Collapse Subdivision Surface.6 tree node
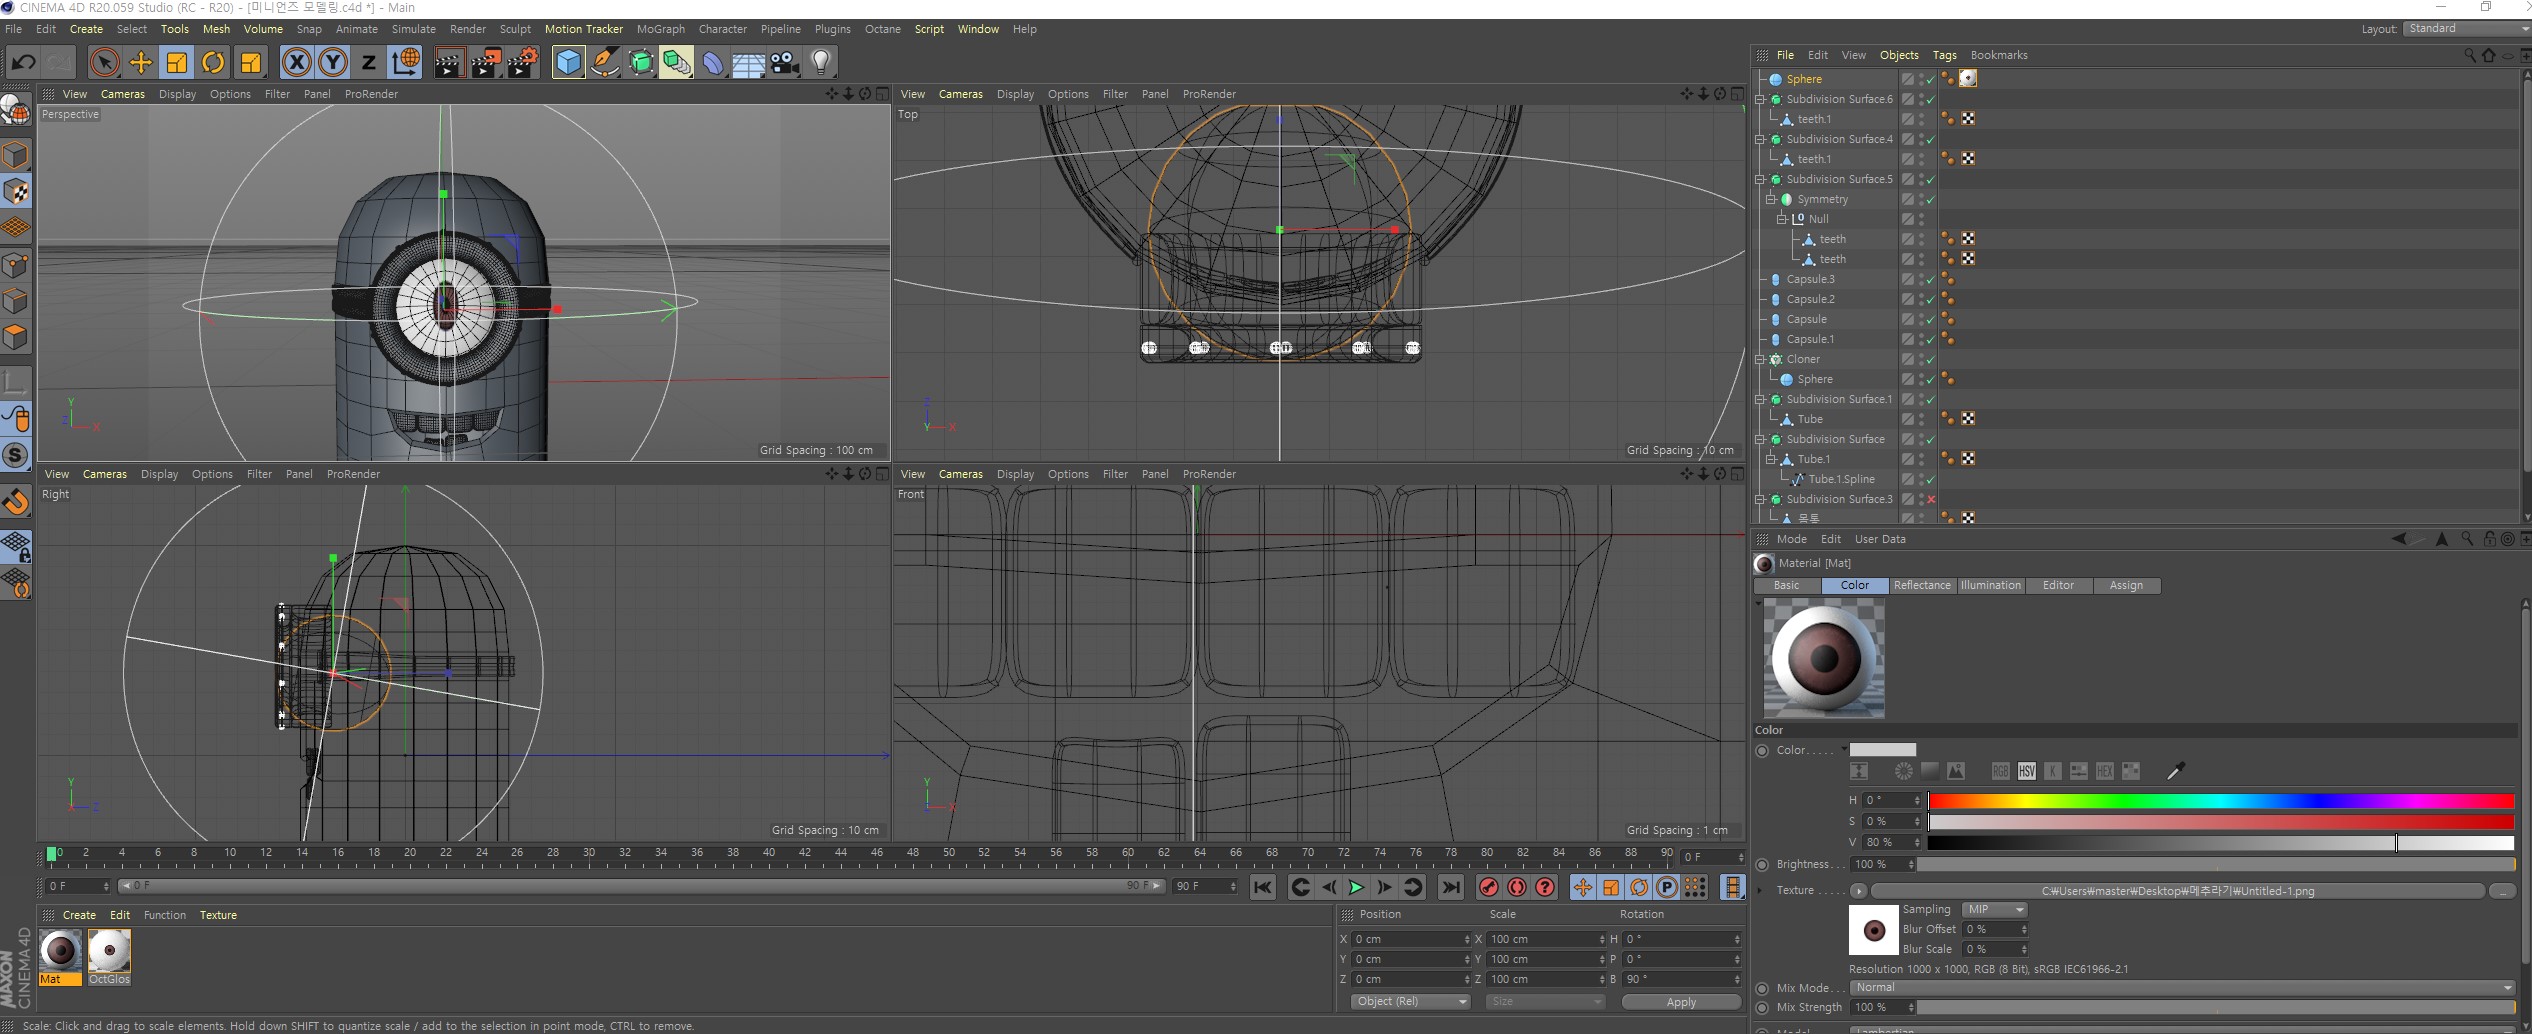2532x1034 pixels. [1760, 99]
